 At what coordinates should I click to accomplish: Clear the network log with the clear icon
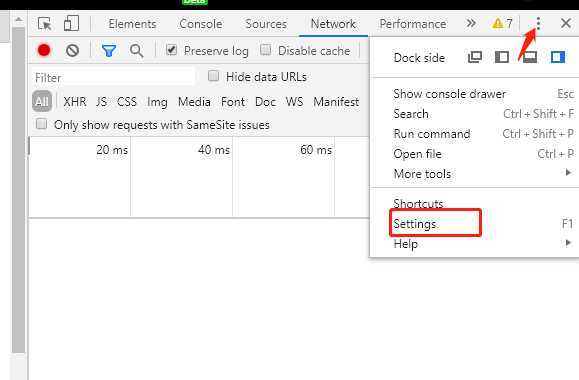click(72, 50)
